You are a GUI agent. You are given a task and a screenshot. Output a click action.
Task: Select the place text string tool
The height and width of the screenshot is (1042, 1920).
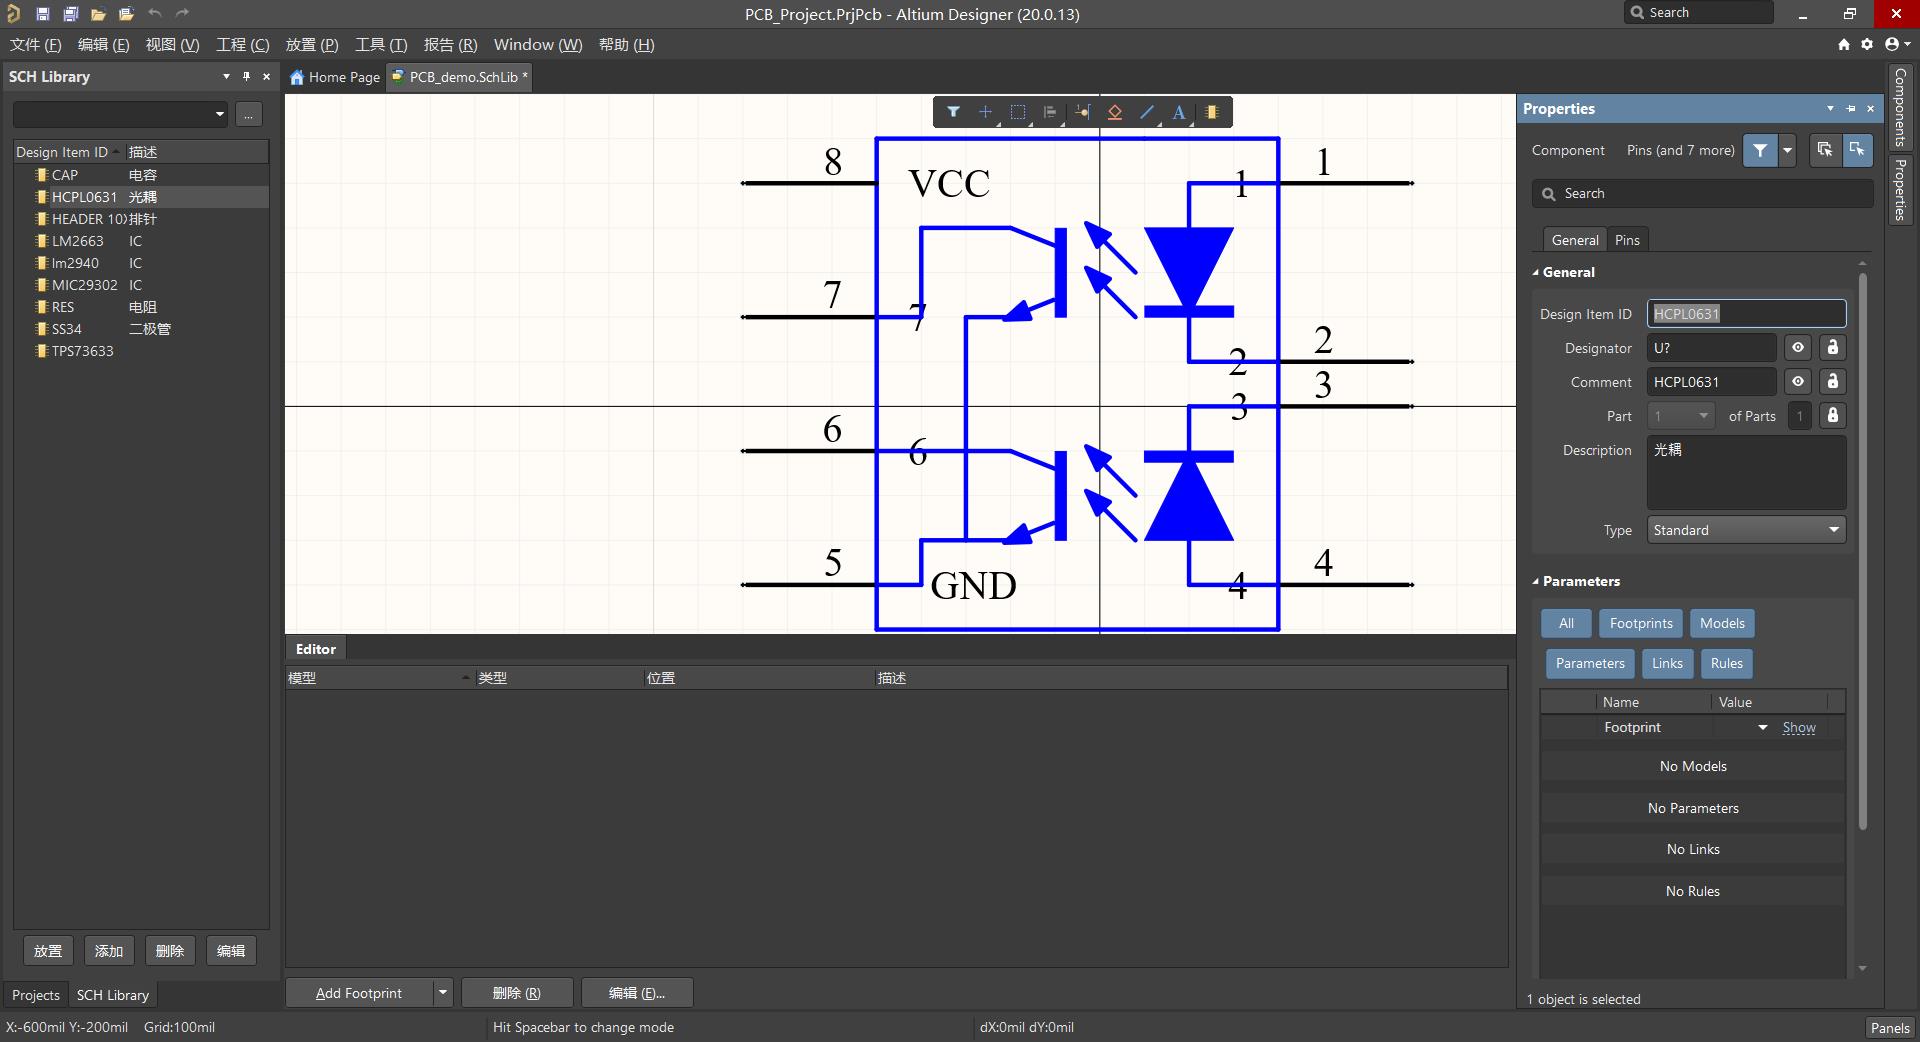(x=1179, y=112)
